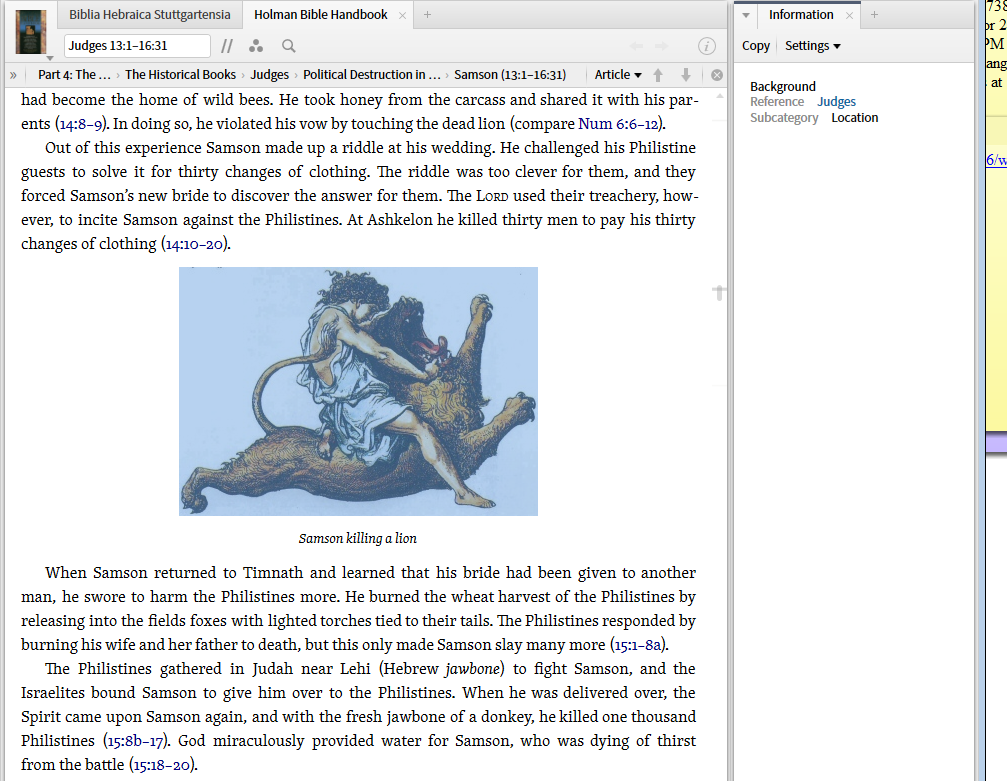Follow the 14:10–20 verse link
Viewport: 1007px width, 781px height.
click(195, 244)
